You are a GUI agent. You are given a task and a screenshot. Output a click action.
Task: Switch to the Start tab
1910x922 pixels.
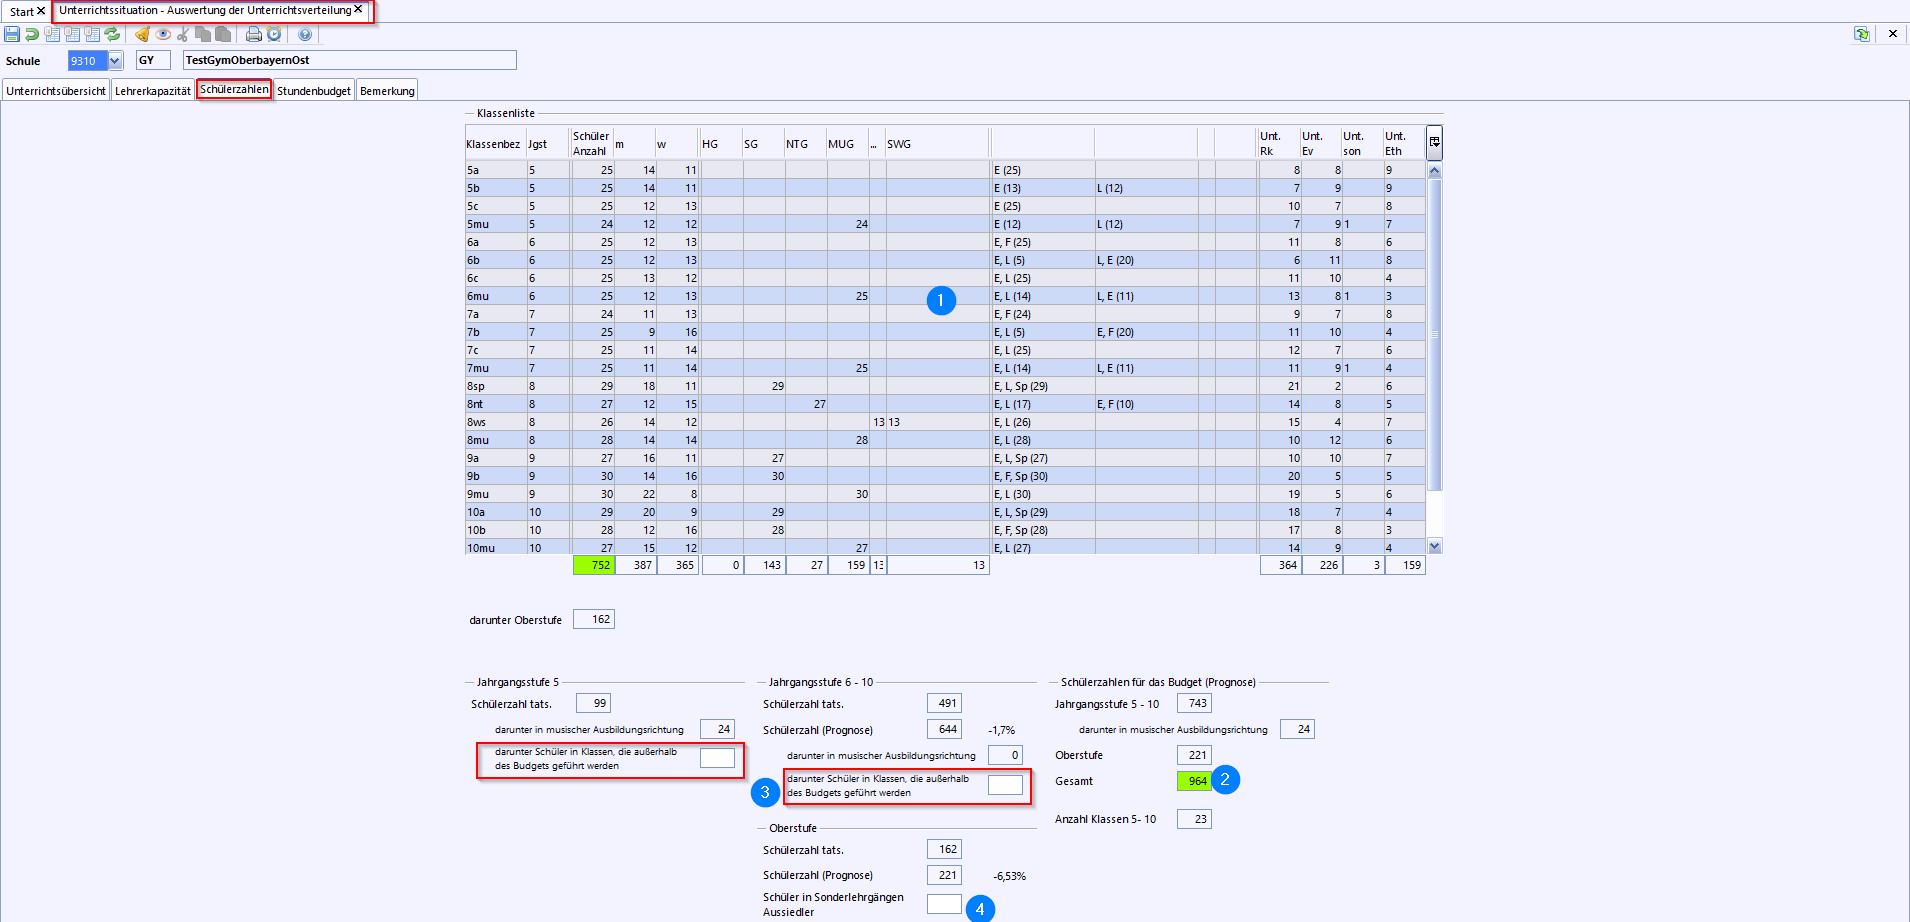(22, 12)
